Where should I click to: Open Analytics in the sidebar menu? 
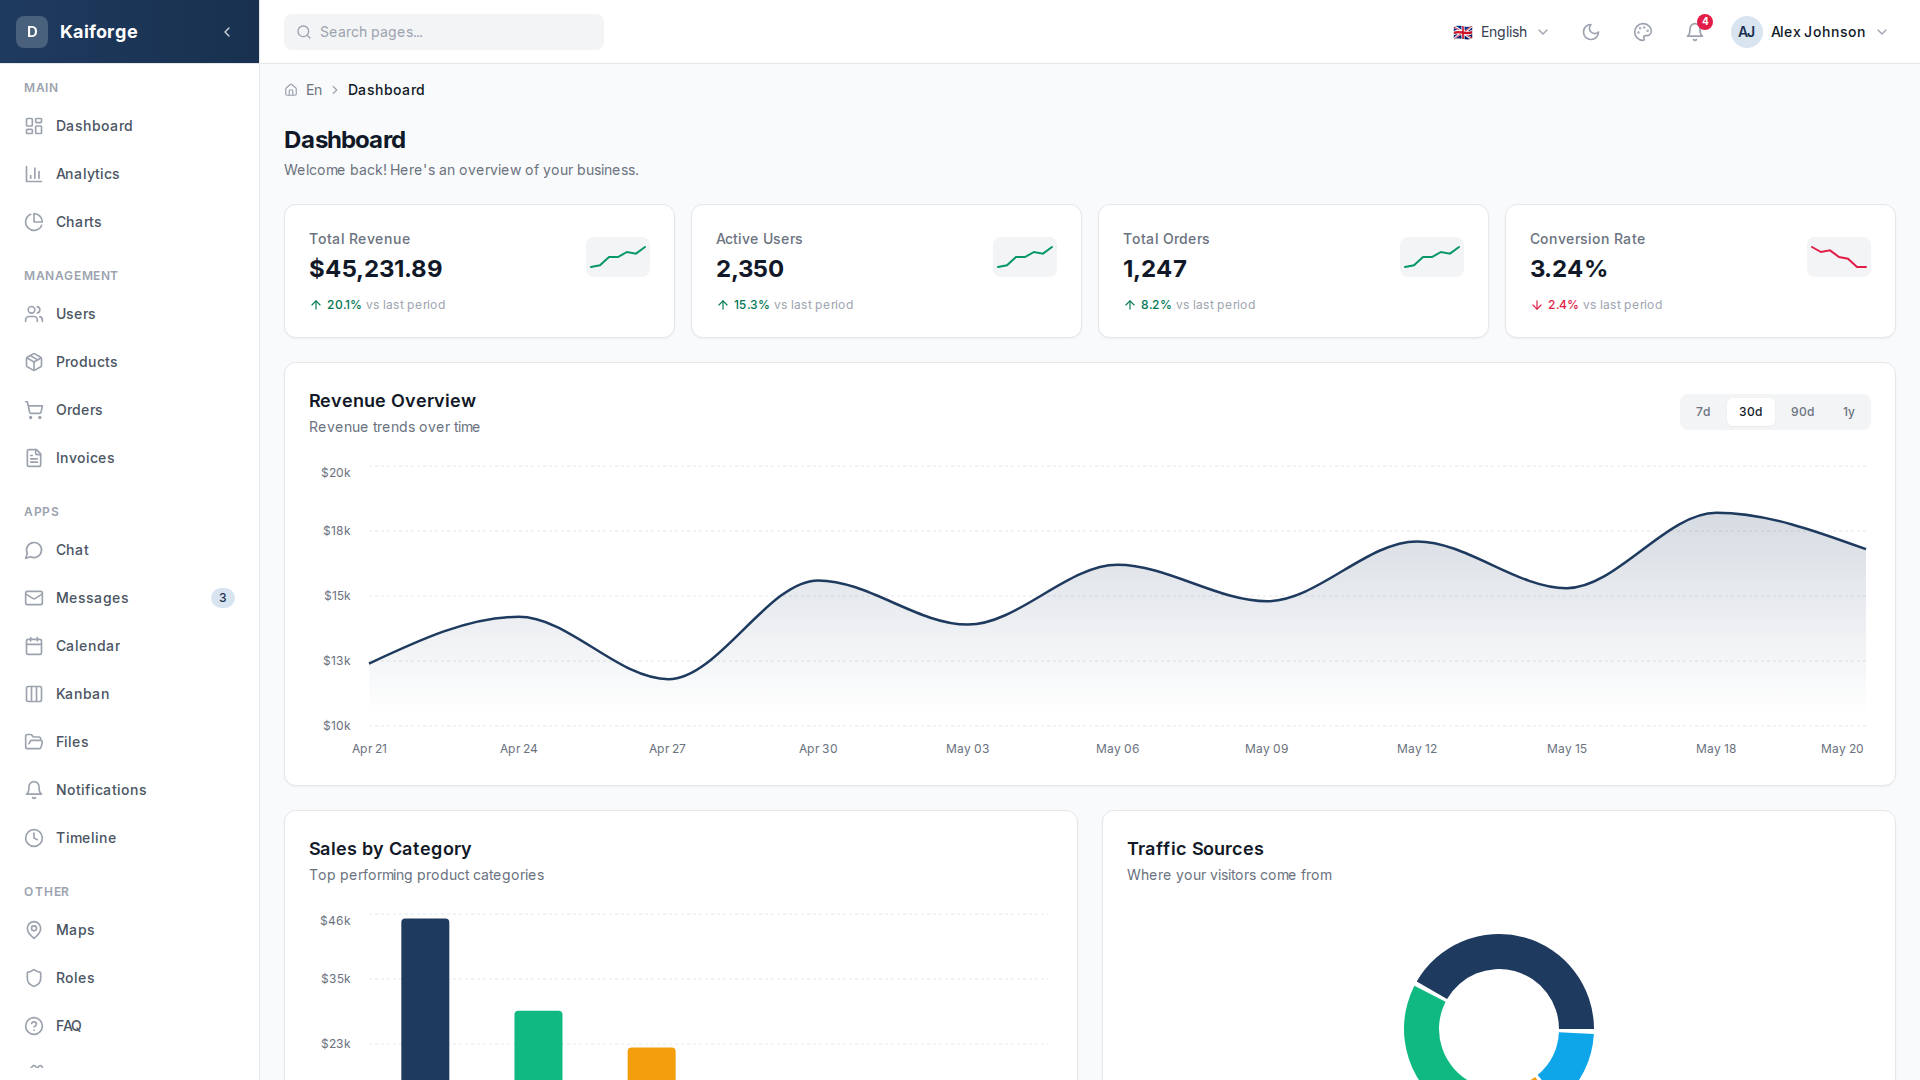[x=87, y=174]
